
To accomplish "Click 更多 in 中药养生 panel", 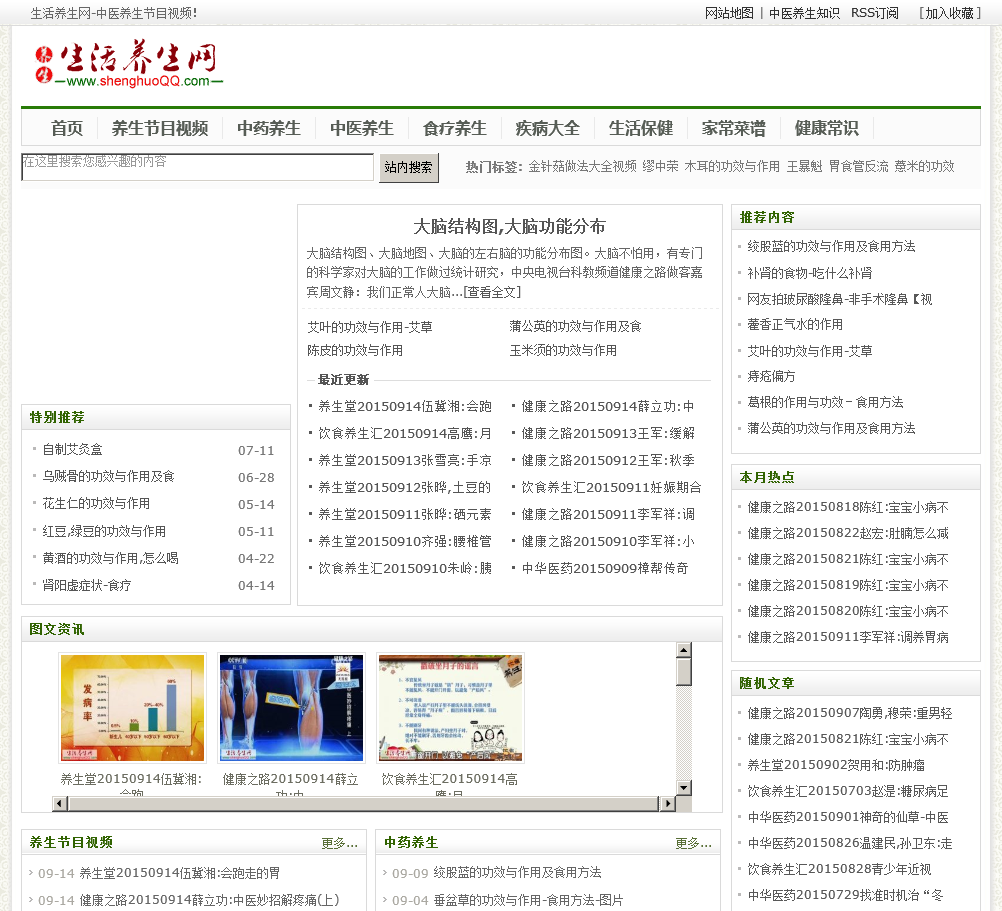I will point(693,843).
